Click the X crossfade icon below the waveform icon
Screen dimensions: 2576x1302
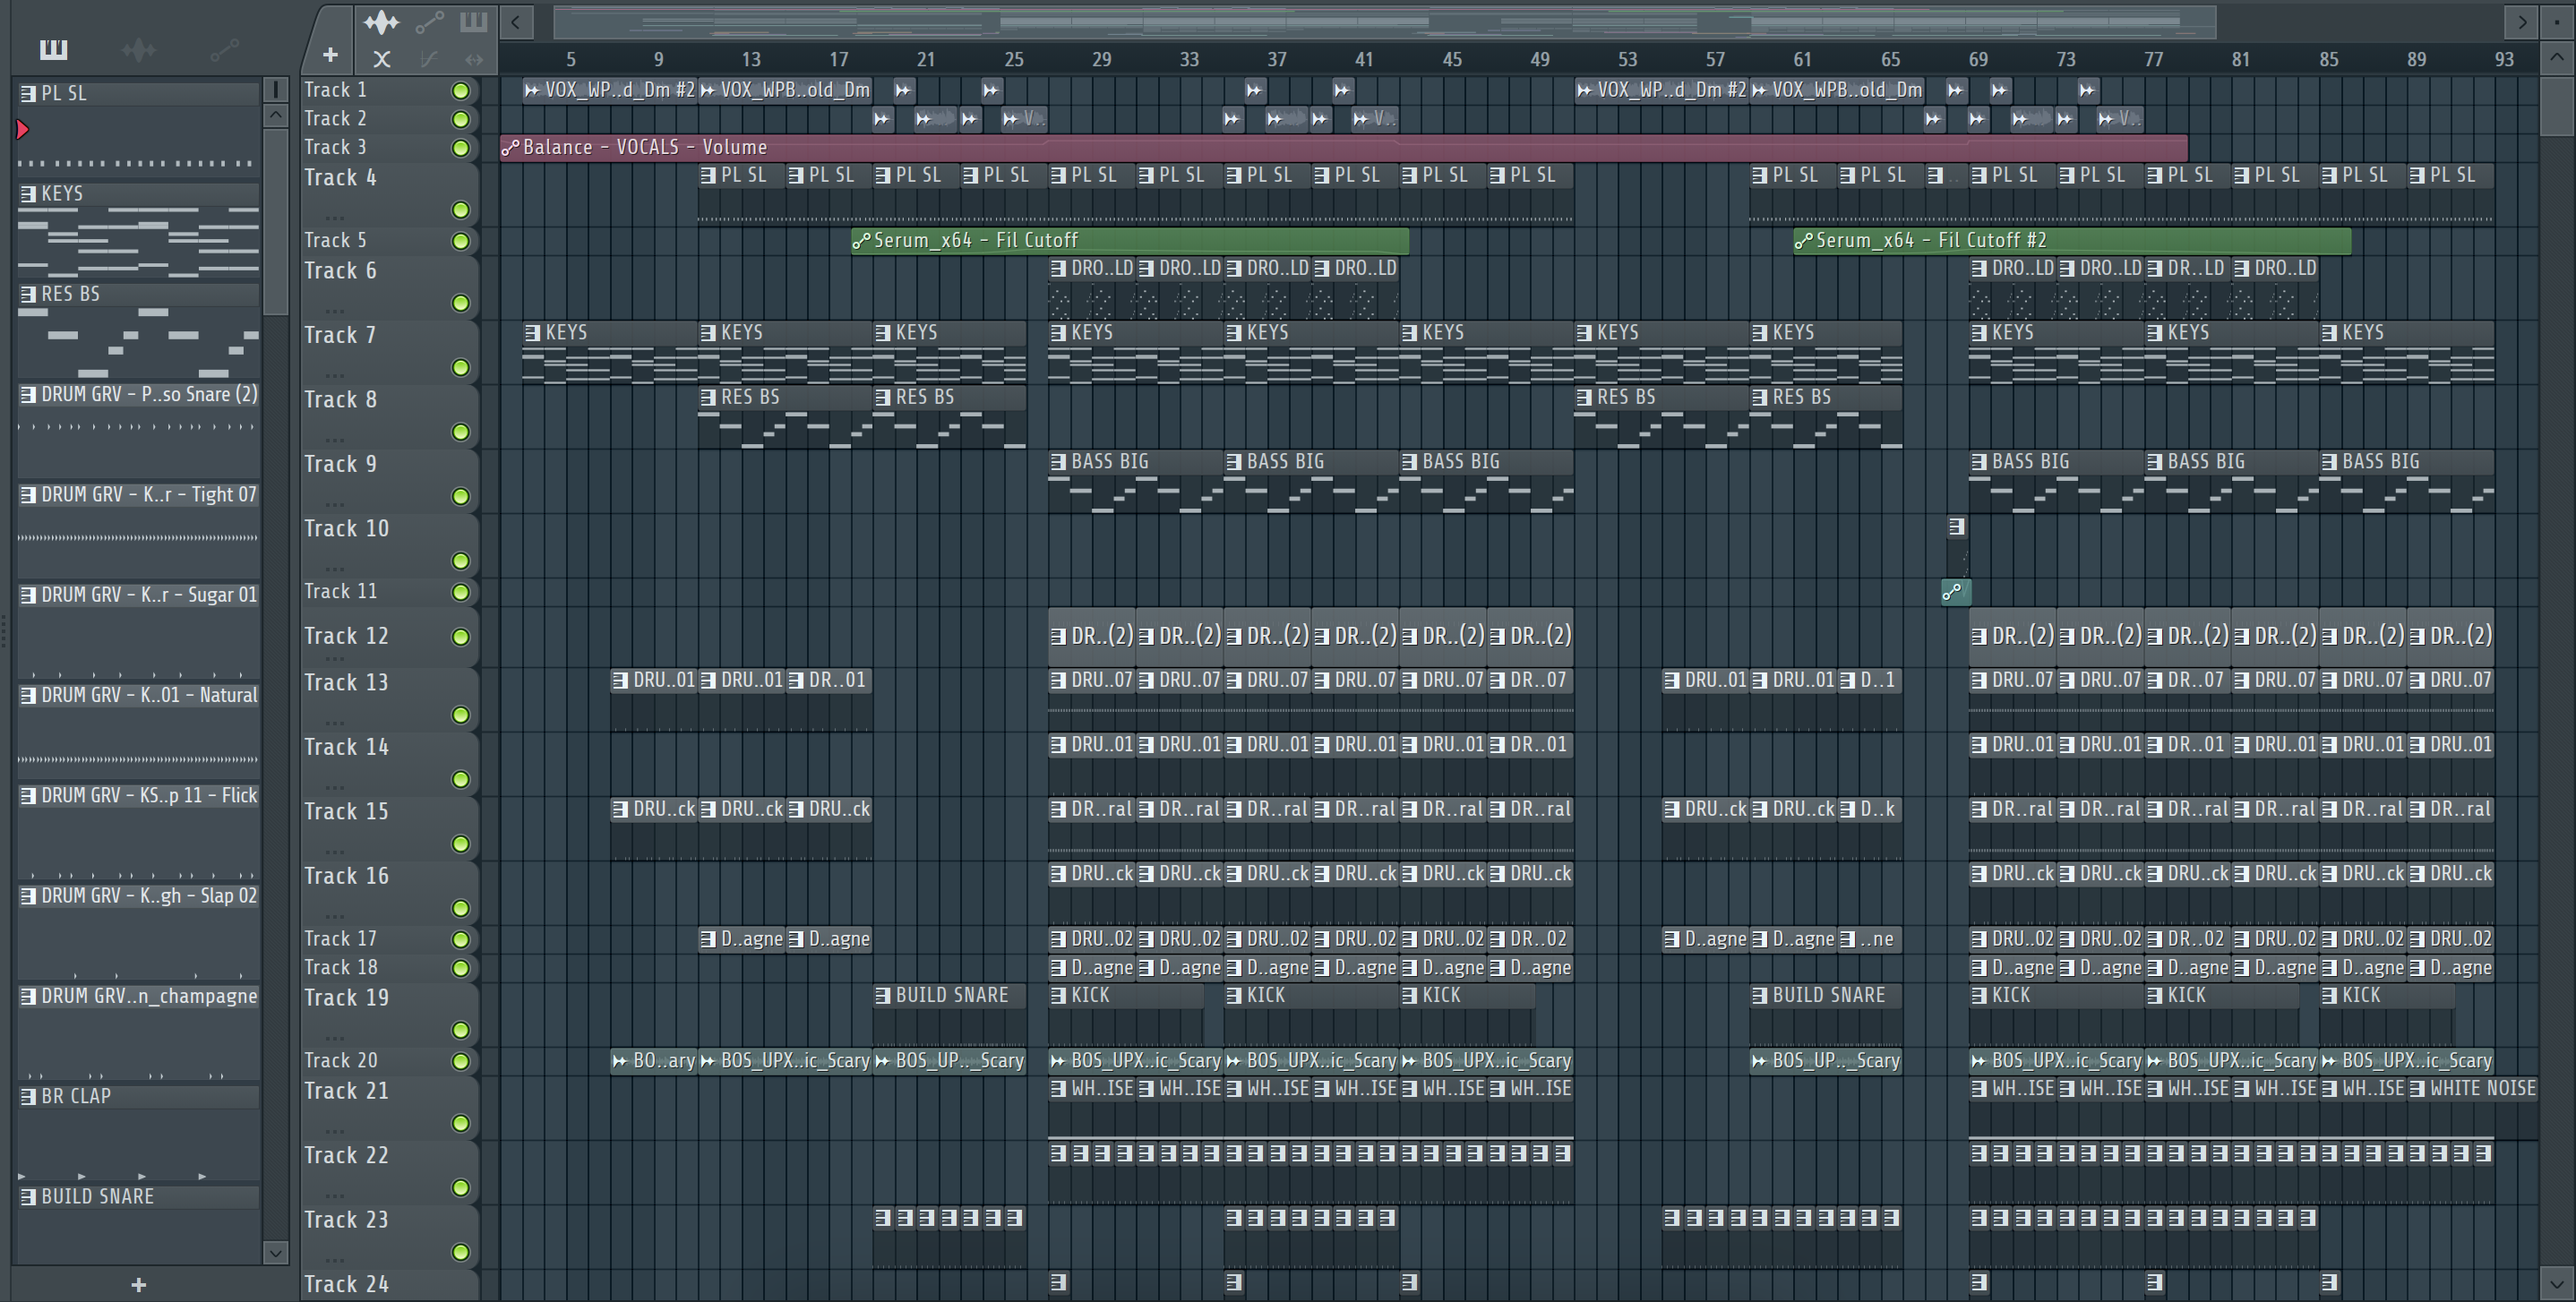click(381, 59)
